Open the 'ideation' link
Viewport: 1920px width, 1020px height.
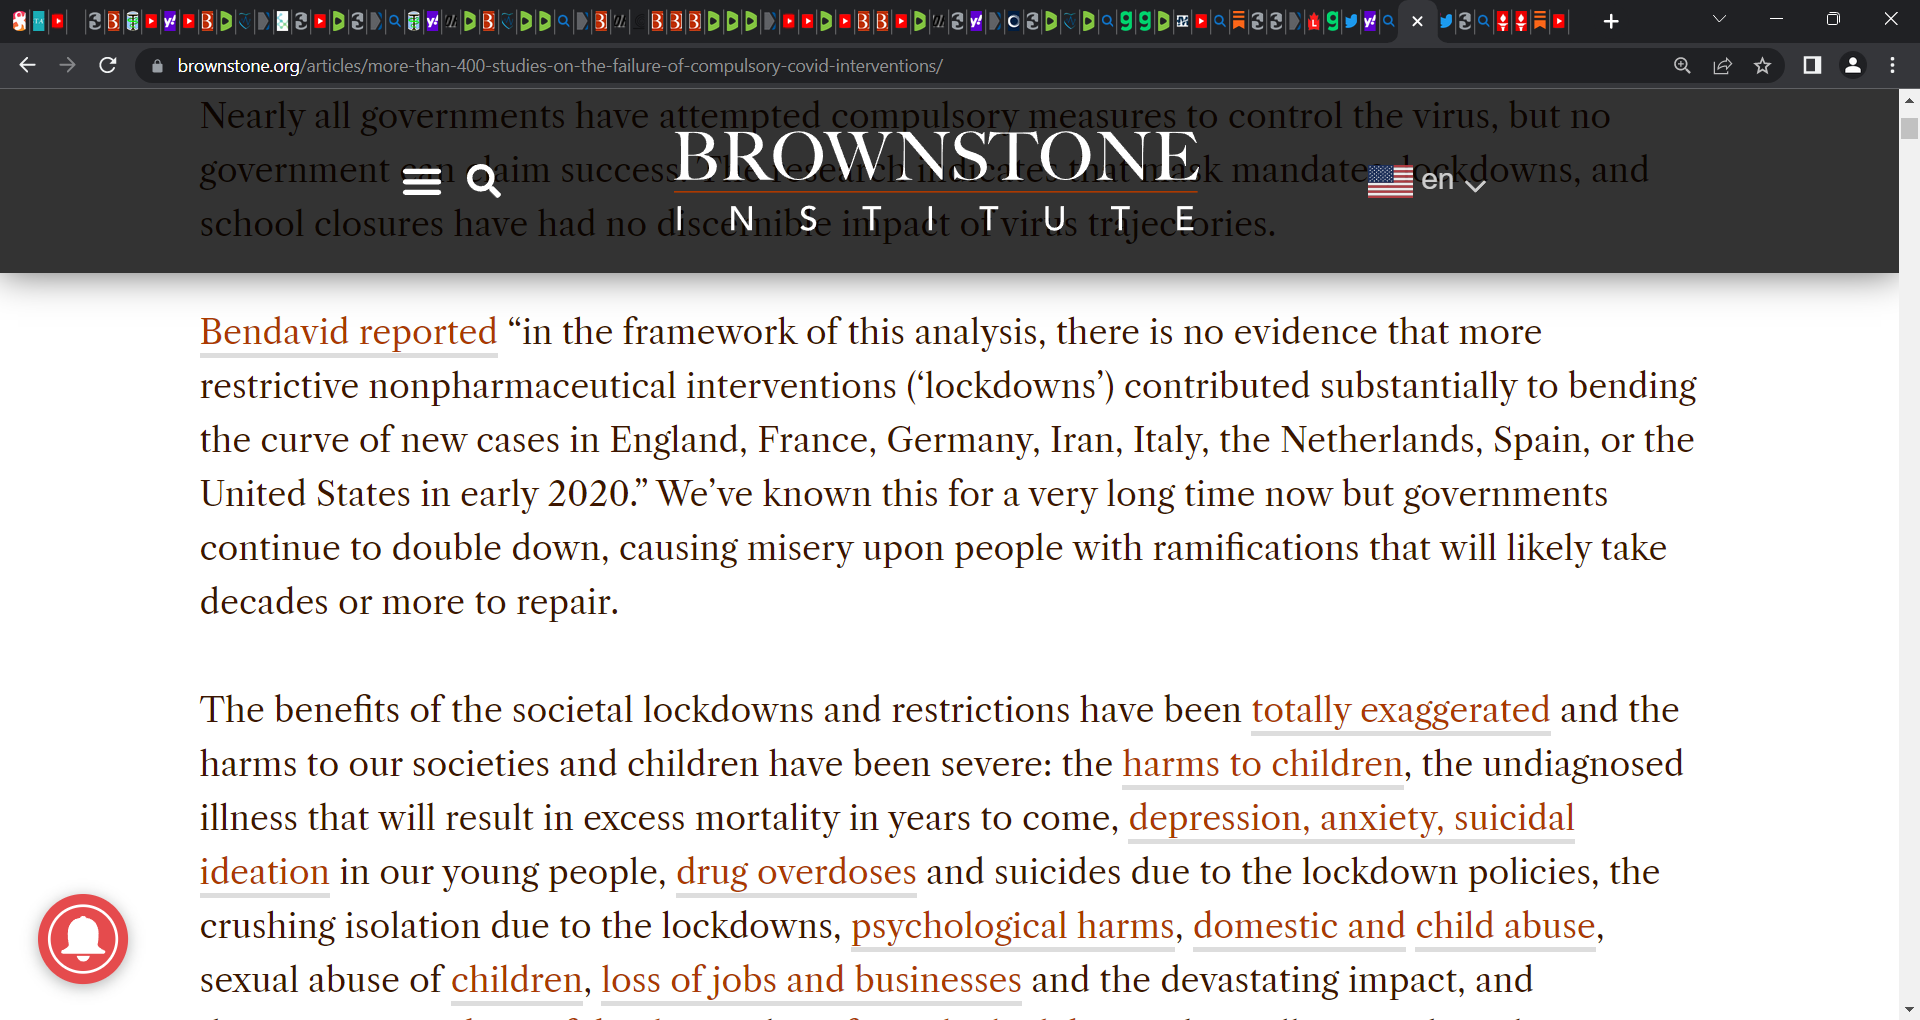pos(264,872)
